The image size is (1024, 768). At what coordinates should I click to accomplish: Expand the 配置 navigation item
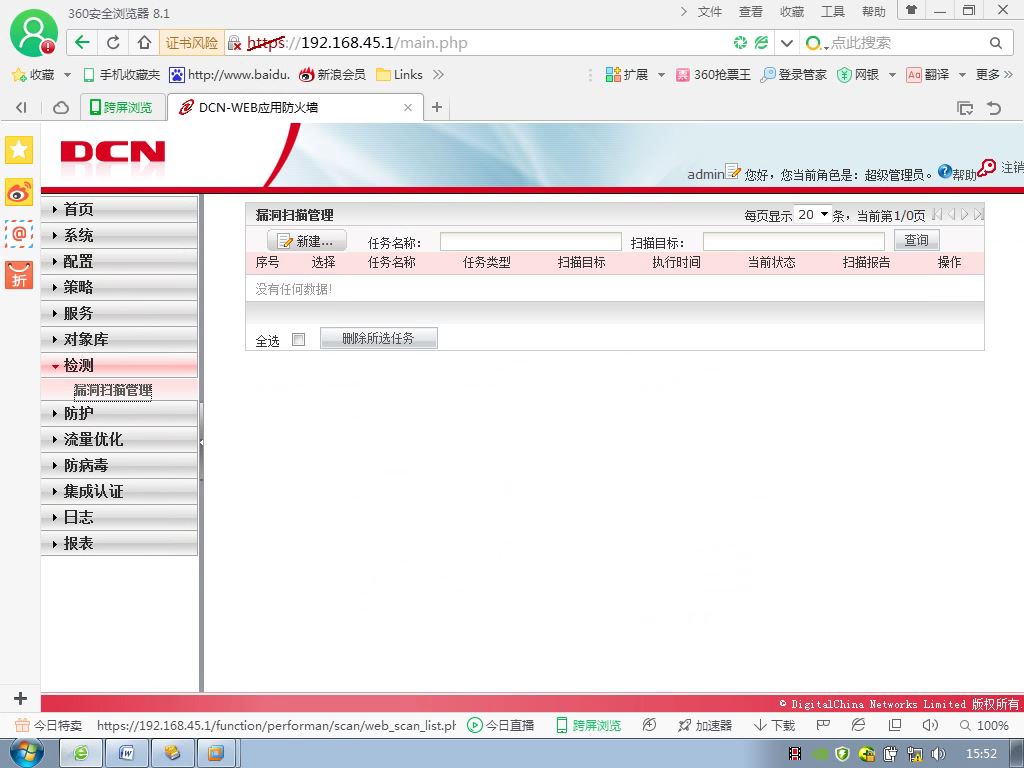(120, 261)
